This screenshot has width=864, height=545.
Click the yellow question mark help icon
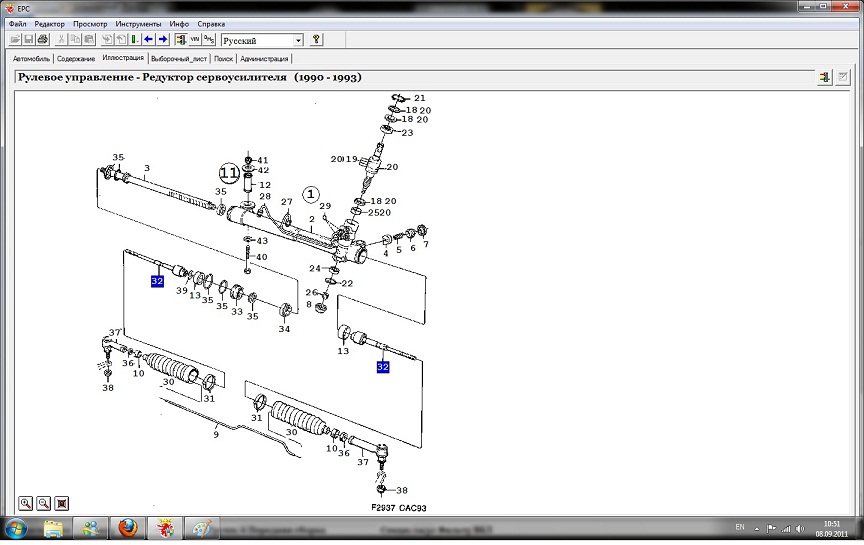(x=316, y=40)
